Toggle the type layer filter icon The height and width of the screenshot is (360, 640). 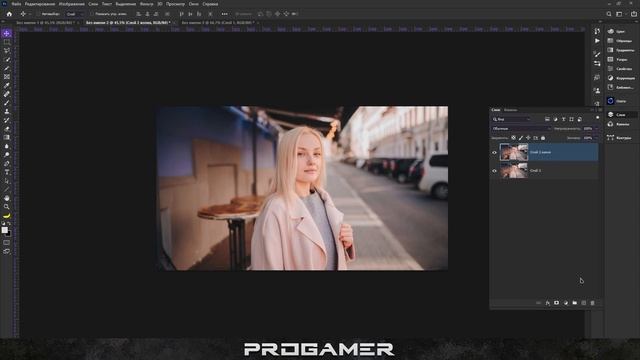click(564, 119)
